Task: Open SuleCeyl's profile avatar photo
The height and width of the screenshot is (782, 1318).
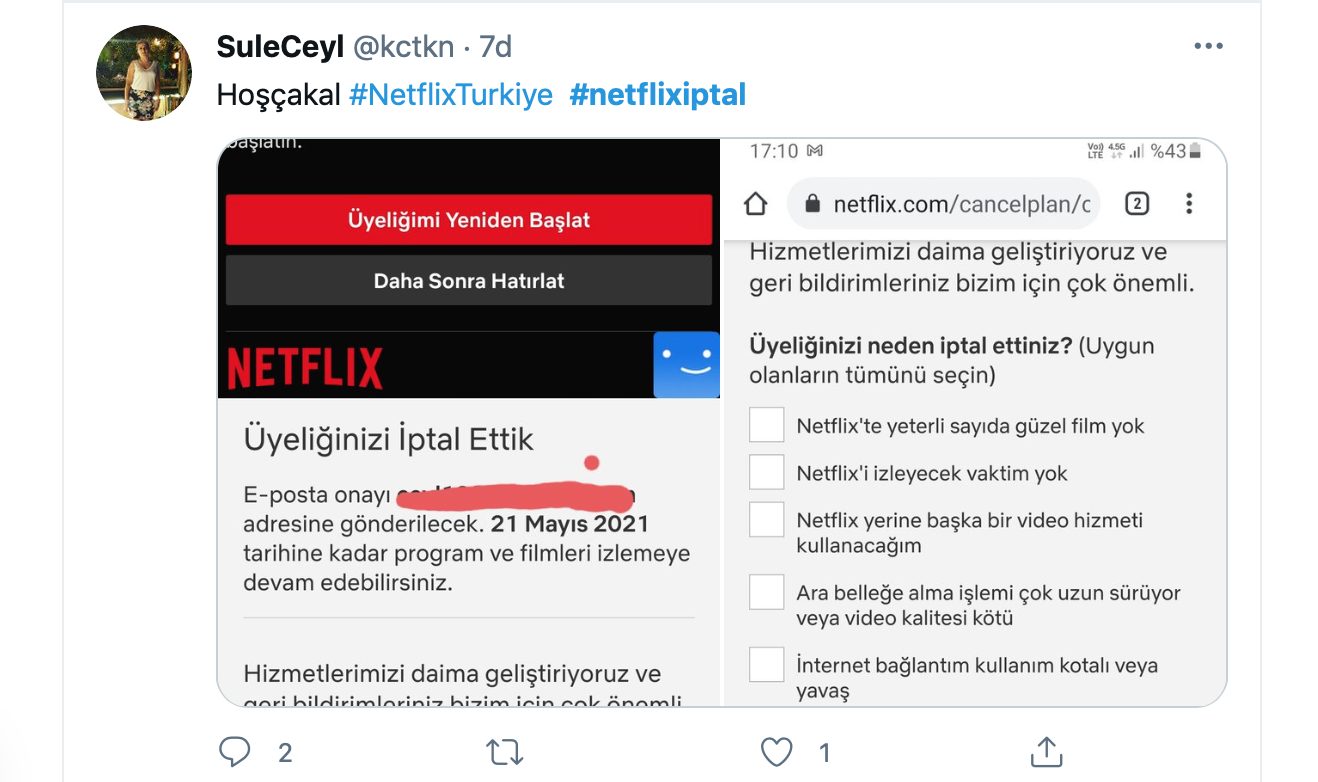Action: (144, 73)
